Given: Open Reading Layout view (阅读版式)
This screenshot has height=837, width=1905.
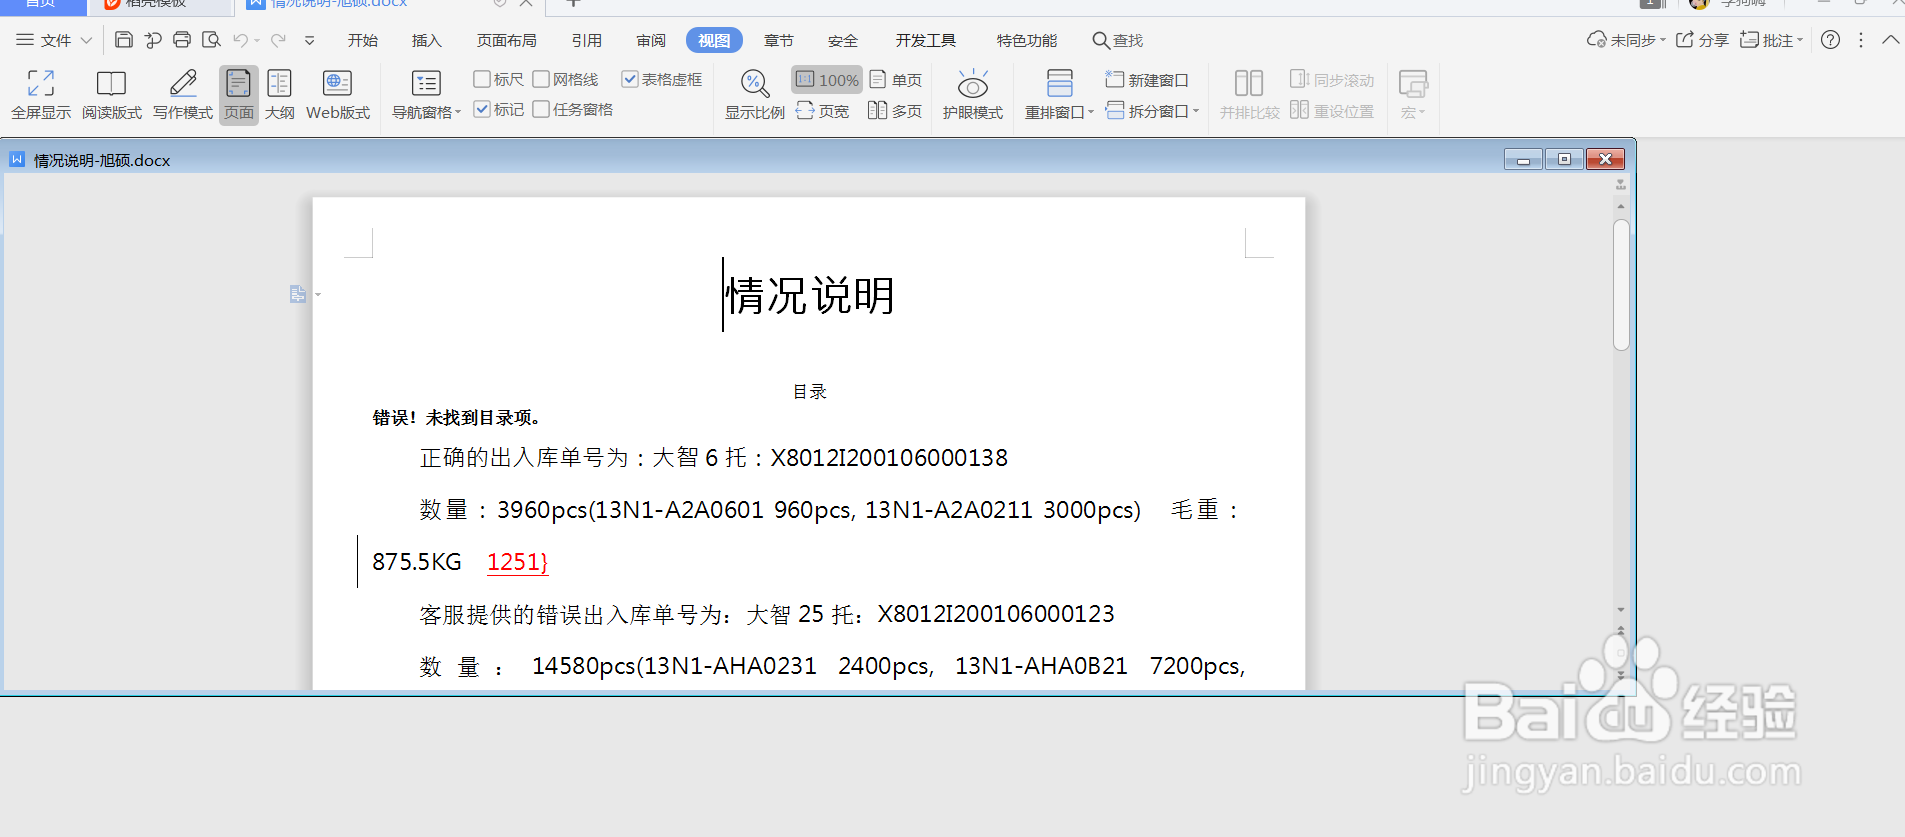Looking at the screenshot, I should [112, 95].
